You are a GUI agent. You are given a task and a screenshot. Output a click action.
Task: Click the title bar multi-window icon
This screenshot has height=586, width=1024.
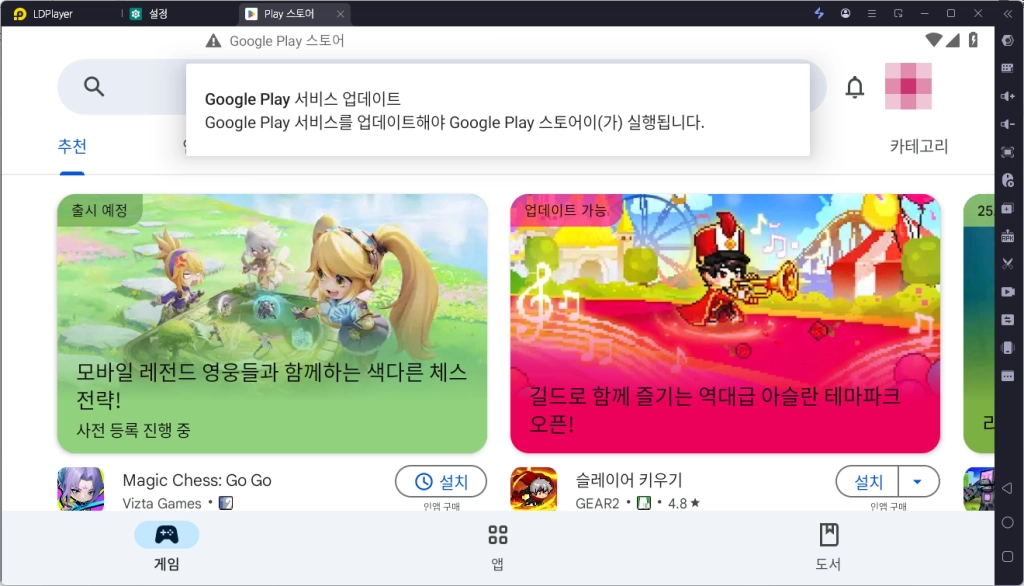tap(899, 13)
